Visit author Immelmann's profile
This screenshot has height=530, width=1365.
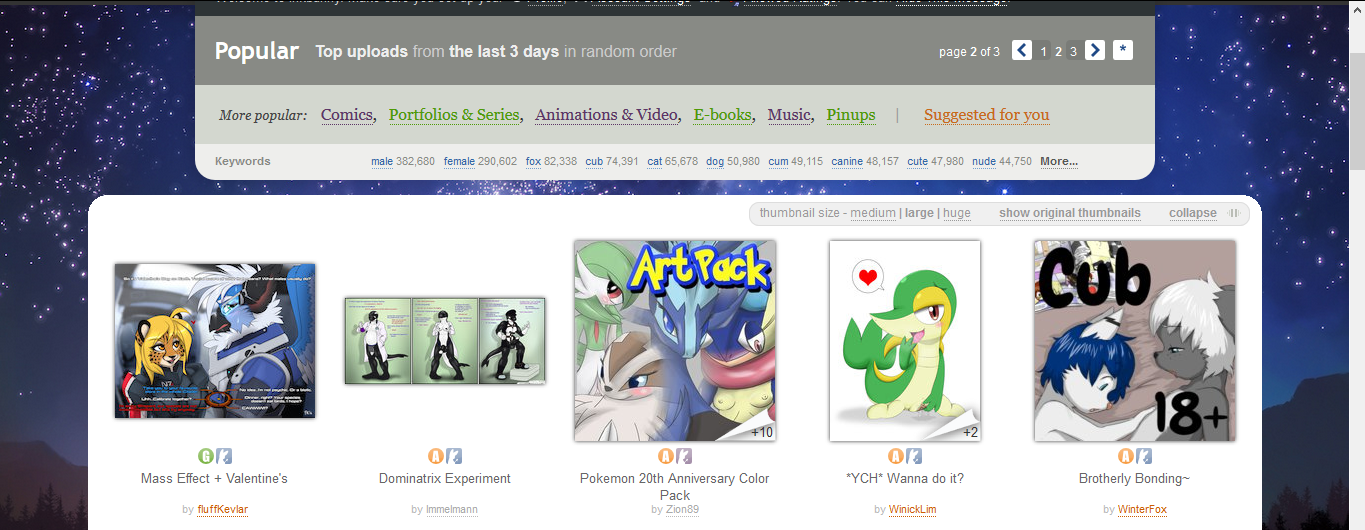tap(452, 510)
